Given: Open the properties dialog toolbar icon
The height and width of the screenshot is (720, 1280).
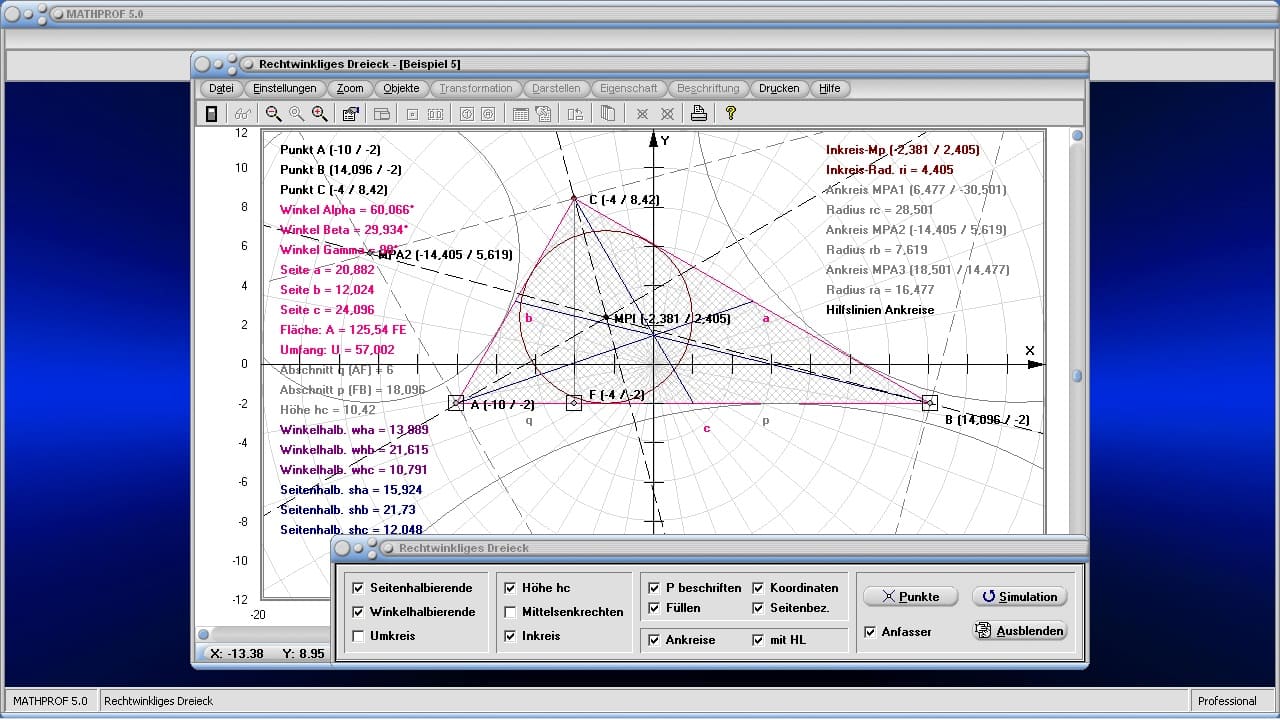Looking at the screenshot, I should 351,114.
